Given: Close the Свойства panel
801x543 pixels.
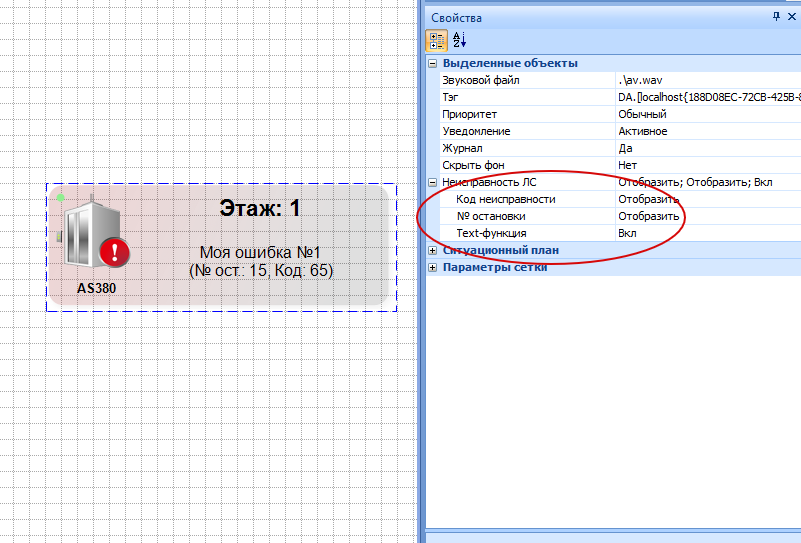Looking at the screenshot, I should pyautogui.click(x=792, y=17).
